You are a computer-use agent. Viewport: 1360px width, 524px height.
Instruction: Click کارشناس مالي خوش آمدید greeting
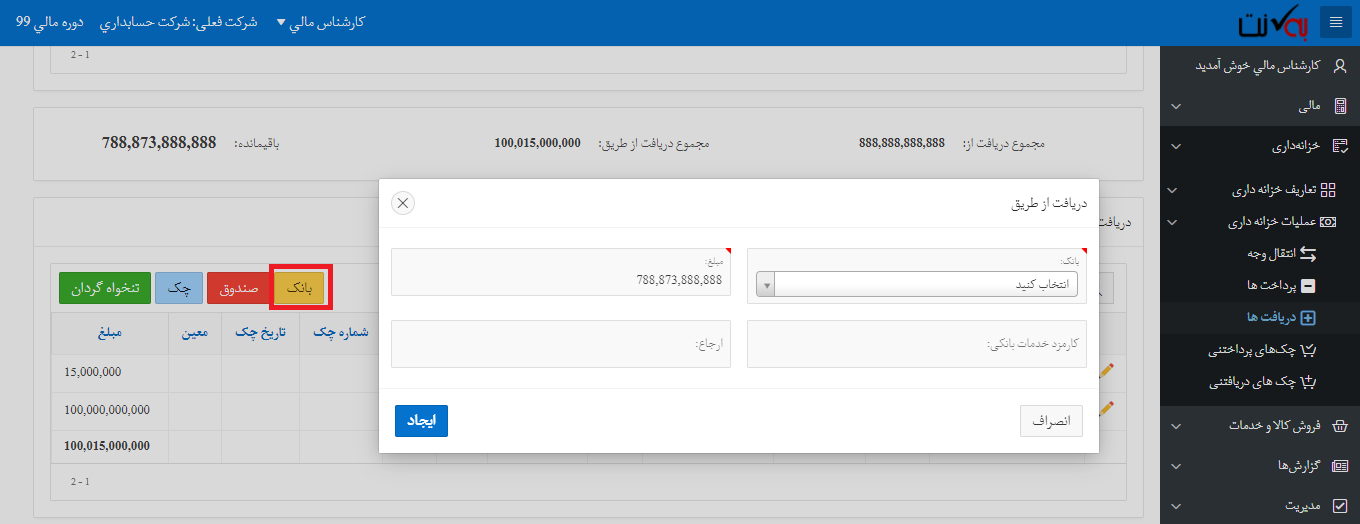pyautogui.click(x=1258, y=65)
